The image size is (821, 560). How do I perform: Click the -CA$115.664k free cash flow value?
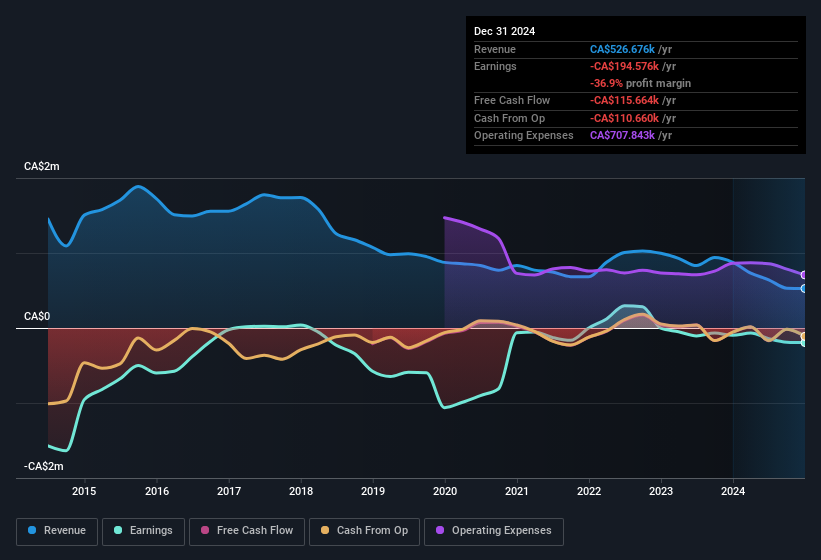624,100
